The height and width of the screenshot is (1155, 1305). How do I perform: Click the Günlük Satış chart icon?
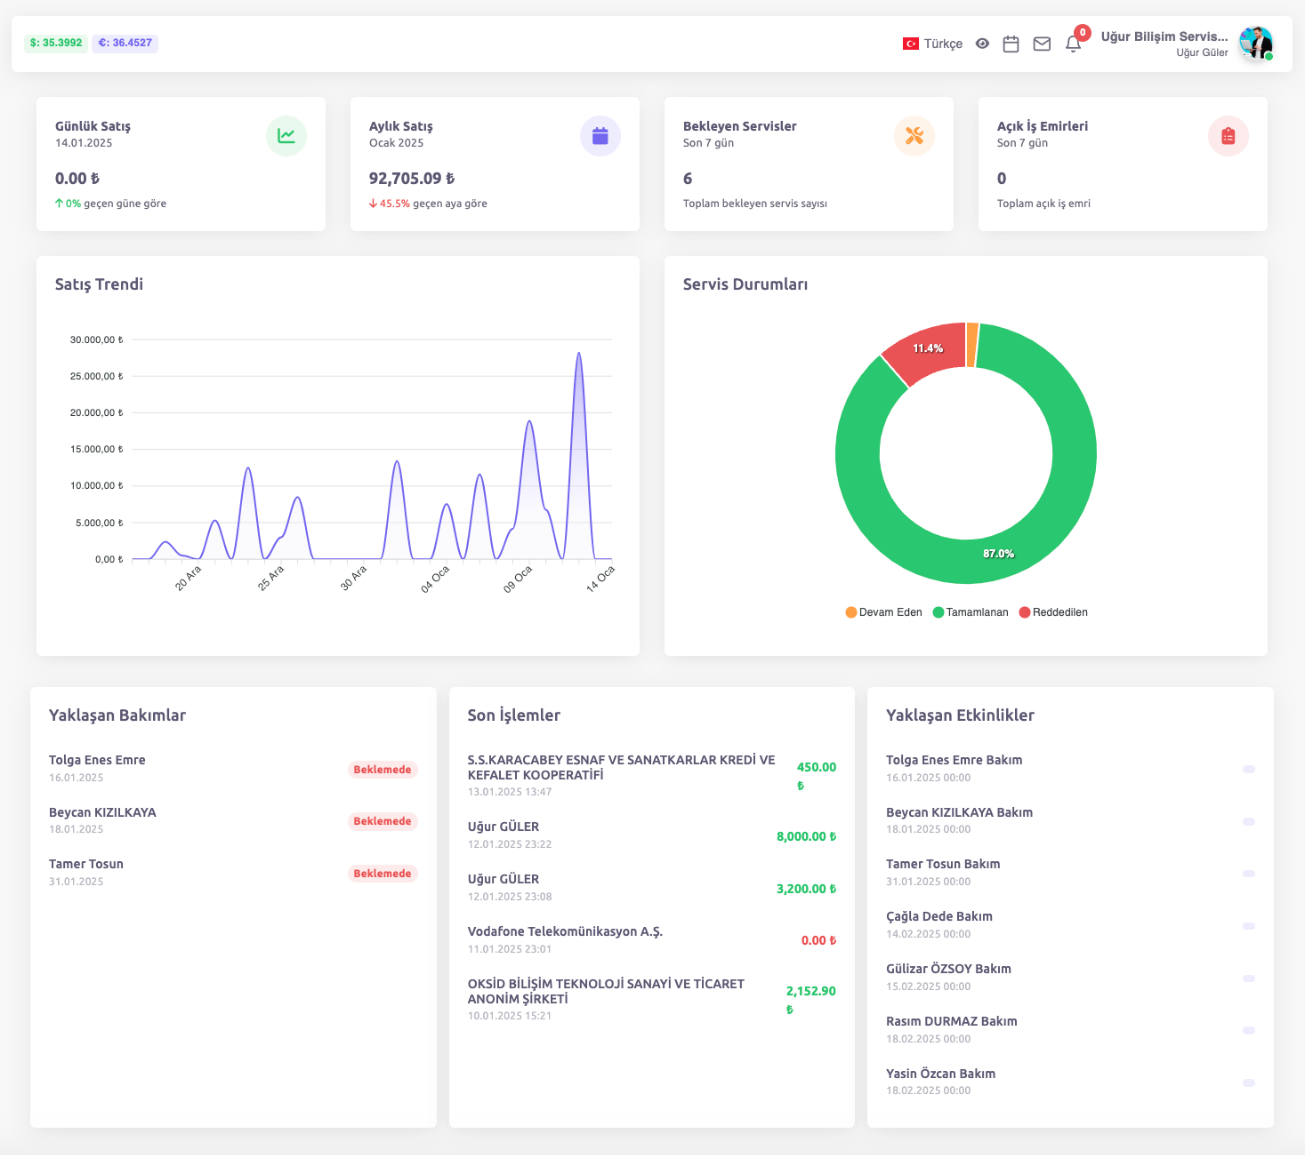click(x=286, y=136)
